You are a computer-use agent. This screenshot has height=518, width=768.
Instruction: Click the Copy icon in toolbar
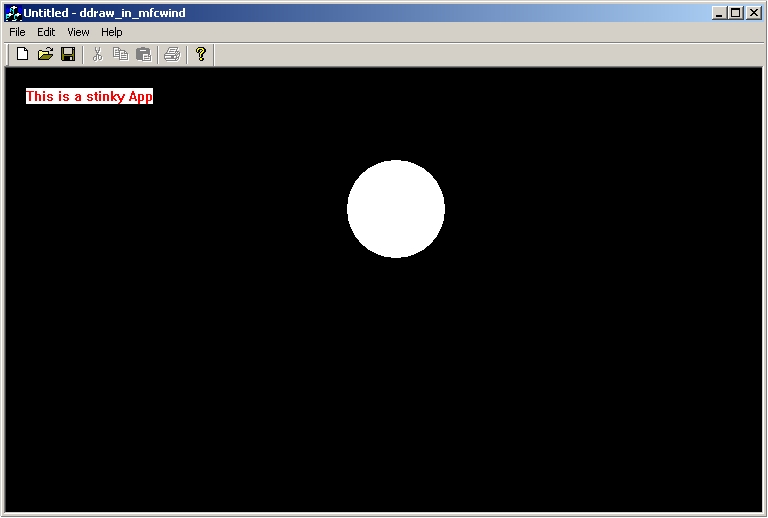(x=120, y=54)
